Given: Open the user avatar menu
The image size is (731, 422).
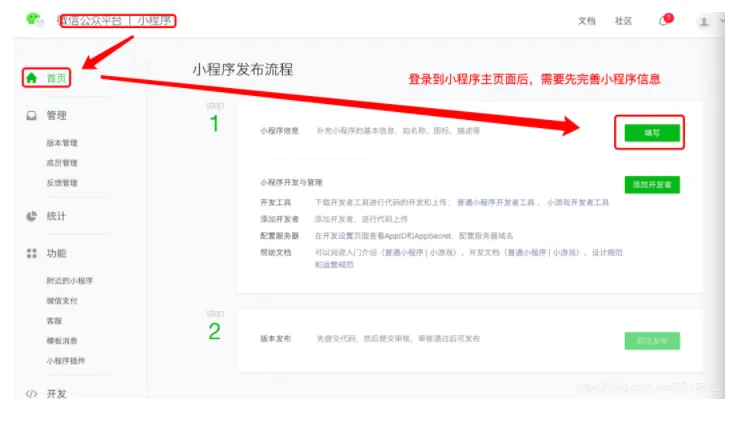Looking at the screenshot, I should coord(703,21).
